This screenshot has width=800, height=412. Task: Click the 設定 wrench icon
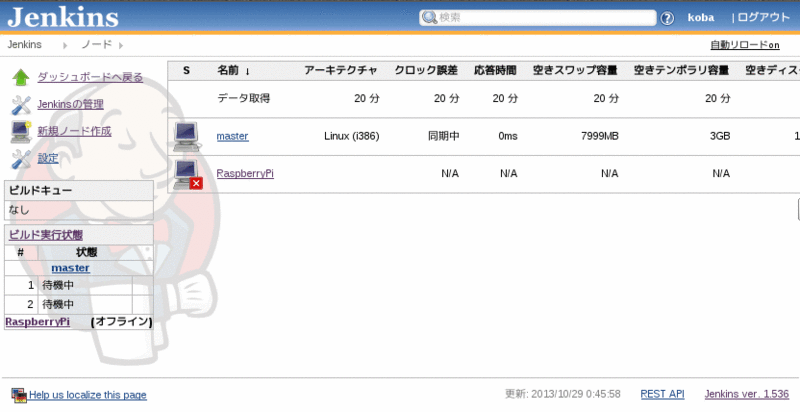pyautogui.click(x=21, y=159)
